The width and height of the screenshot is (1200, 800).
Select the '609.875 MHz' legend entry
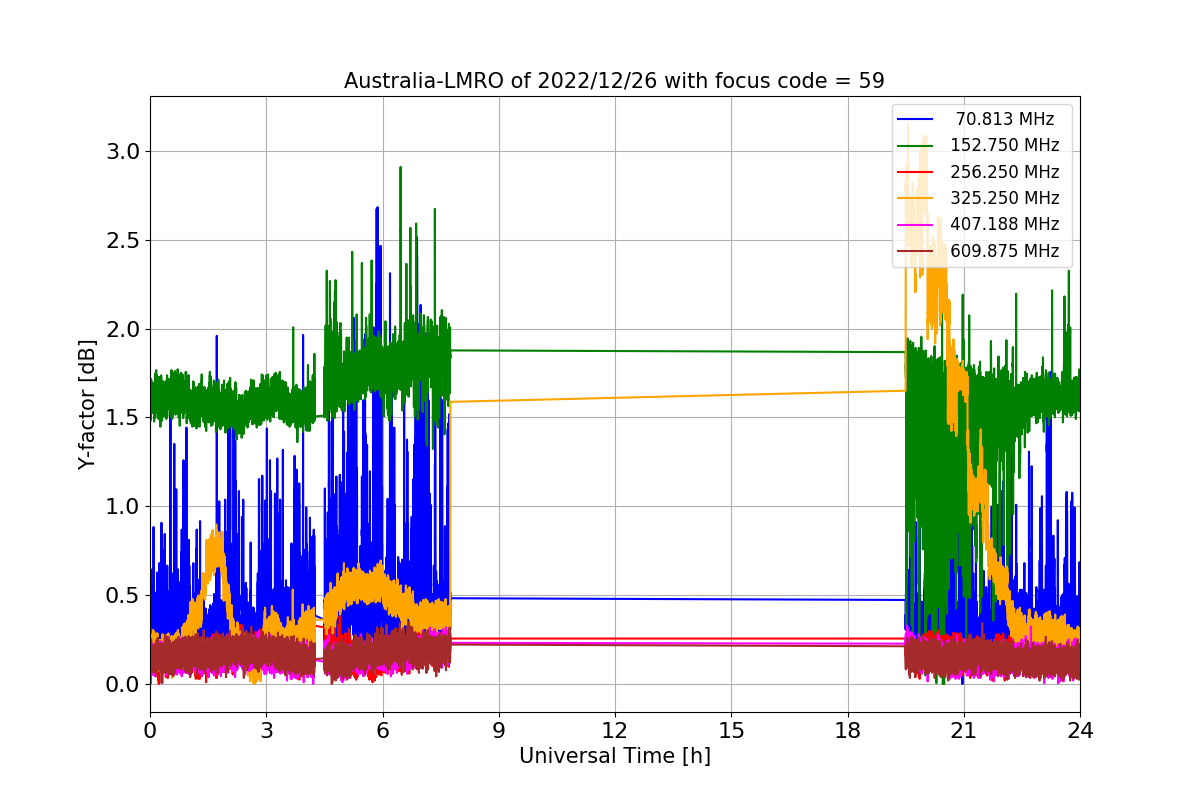[x=1005, y=251]
